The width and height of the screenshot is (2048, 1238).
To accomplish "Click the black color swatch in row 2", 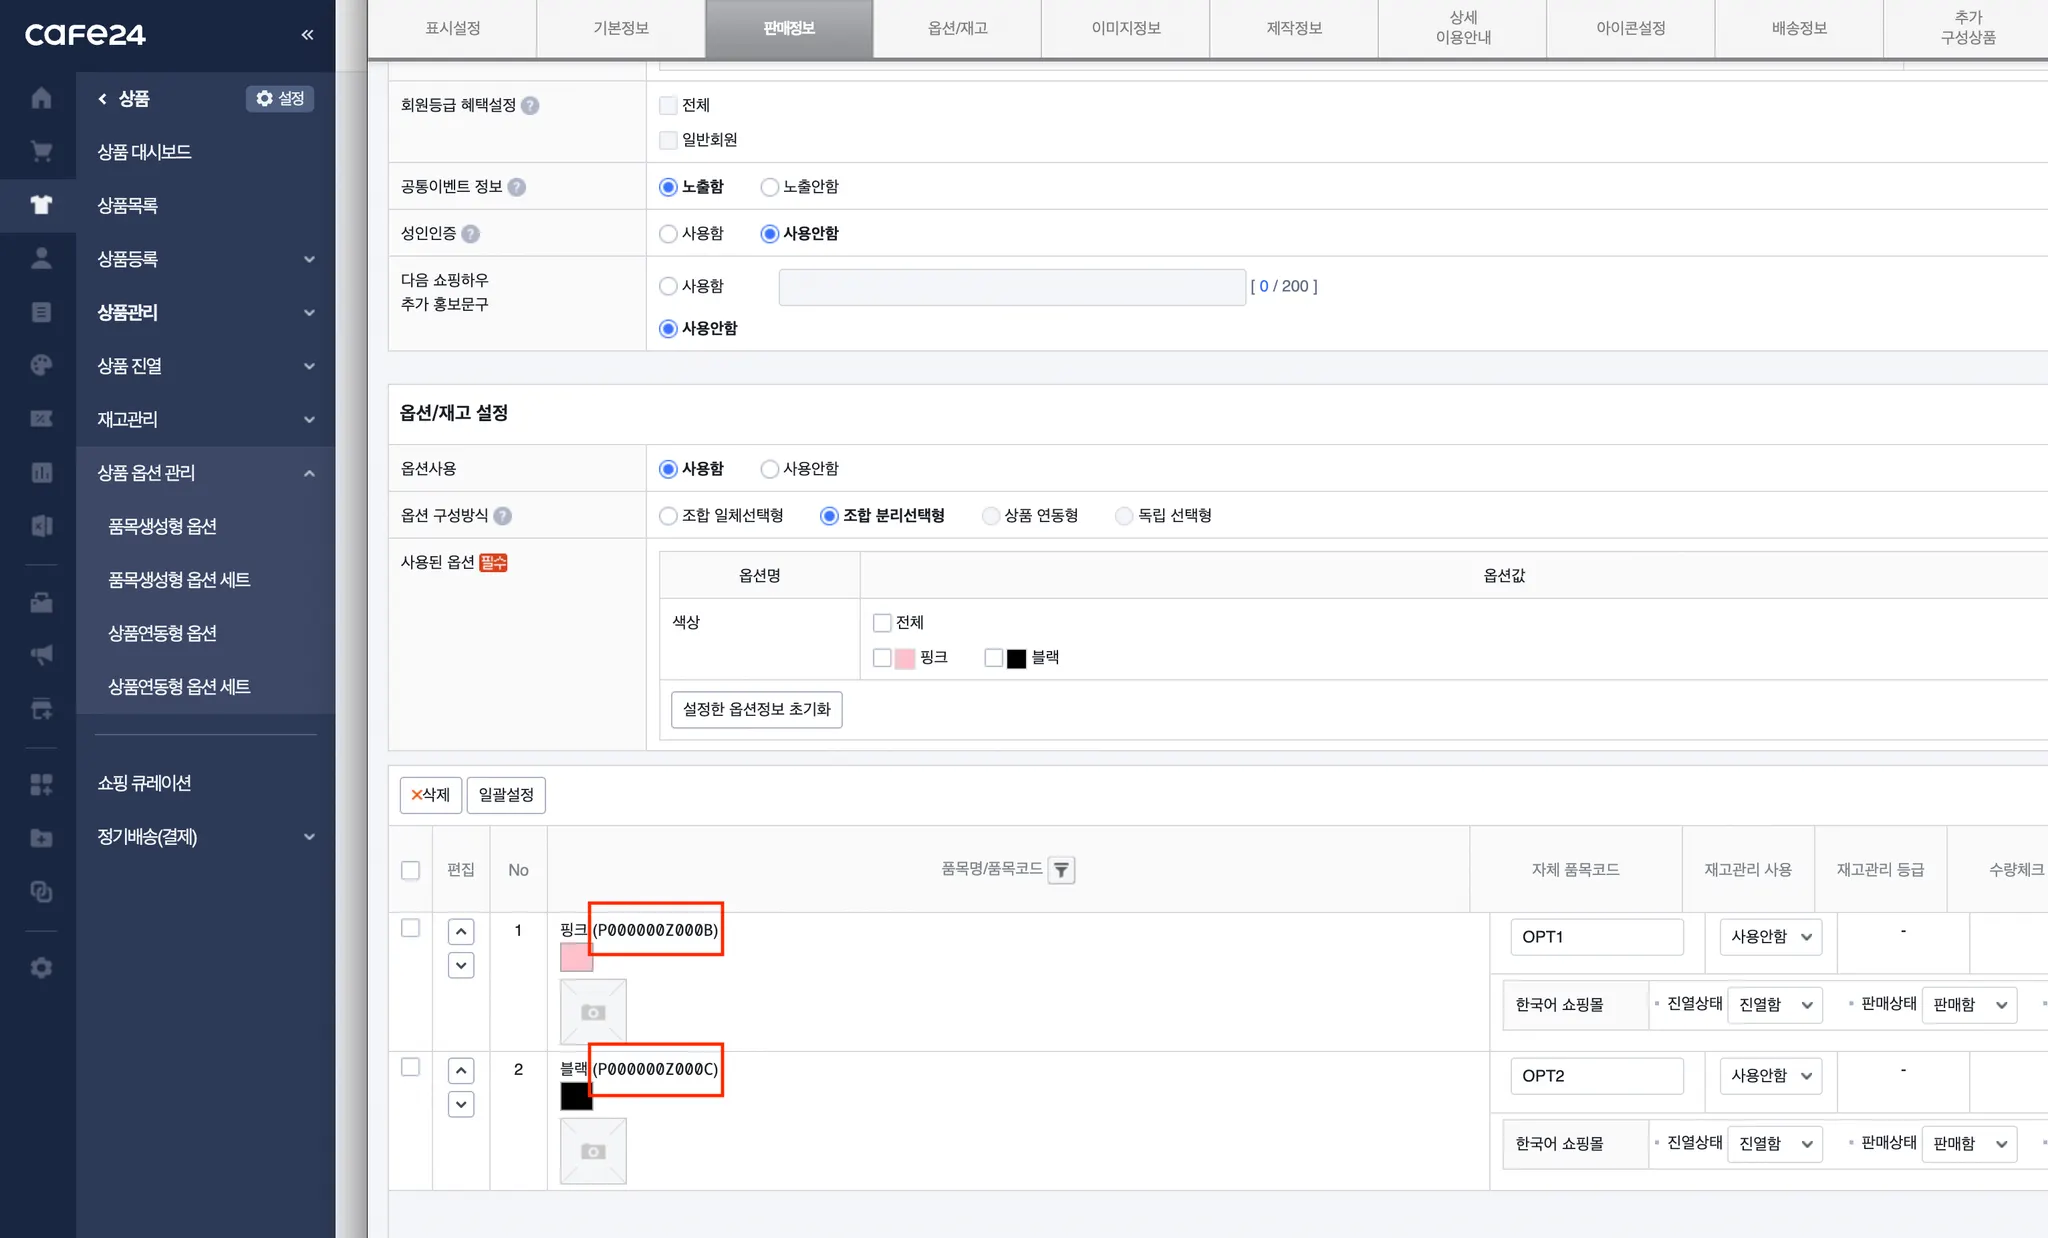I will point(576,1096).
